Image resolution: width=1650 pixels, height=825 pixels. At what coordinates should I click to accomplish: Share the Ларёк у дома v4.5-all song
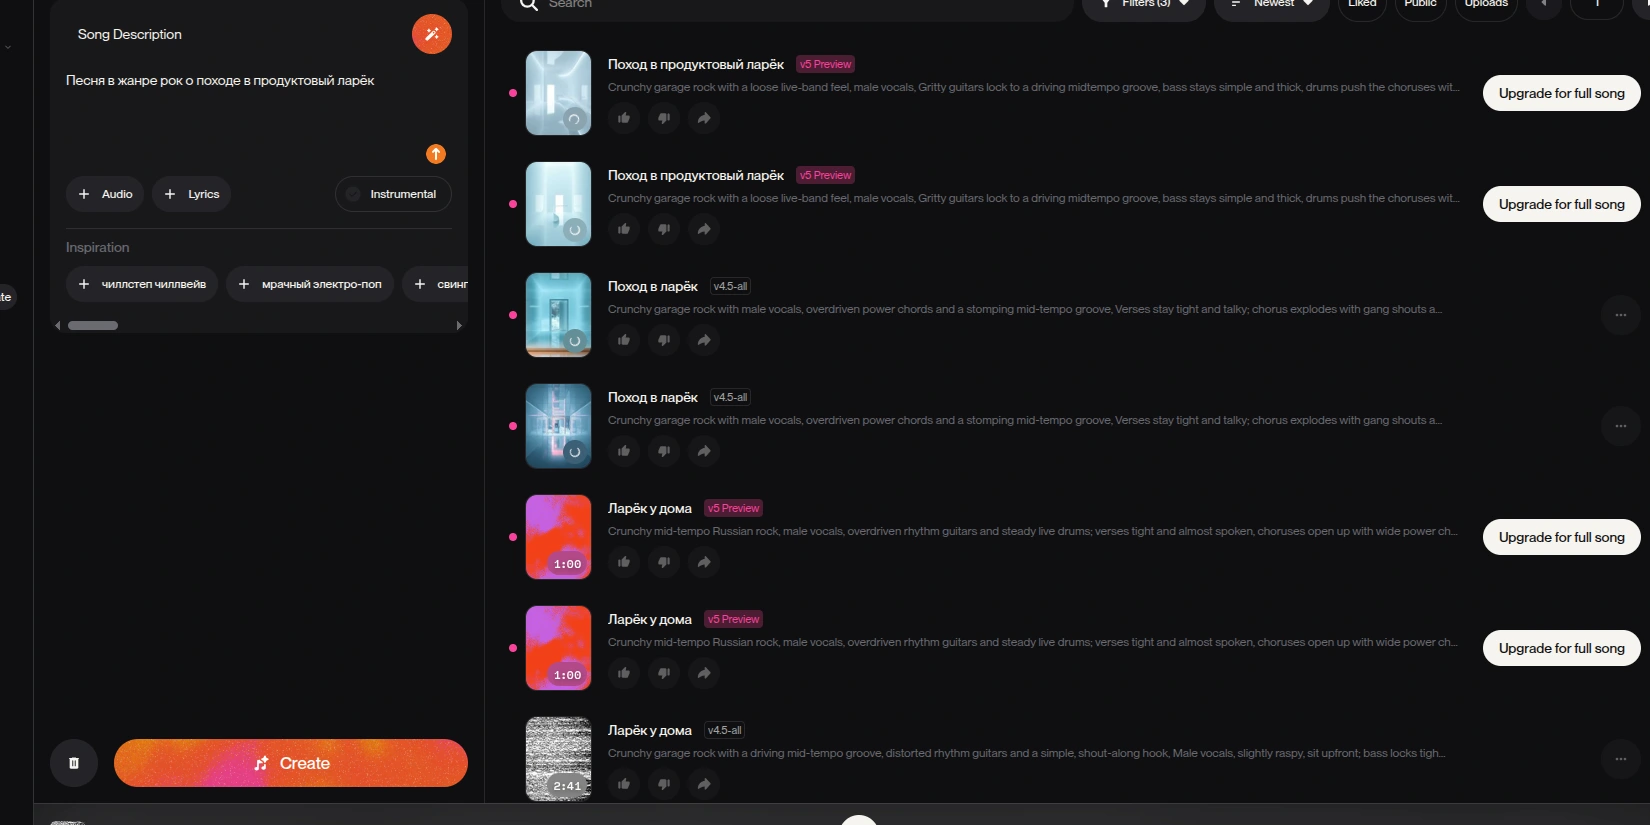point(704,784)
